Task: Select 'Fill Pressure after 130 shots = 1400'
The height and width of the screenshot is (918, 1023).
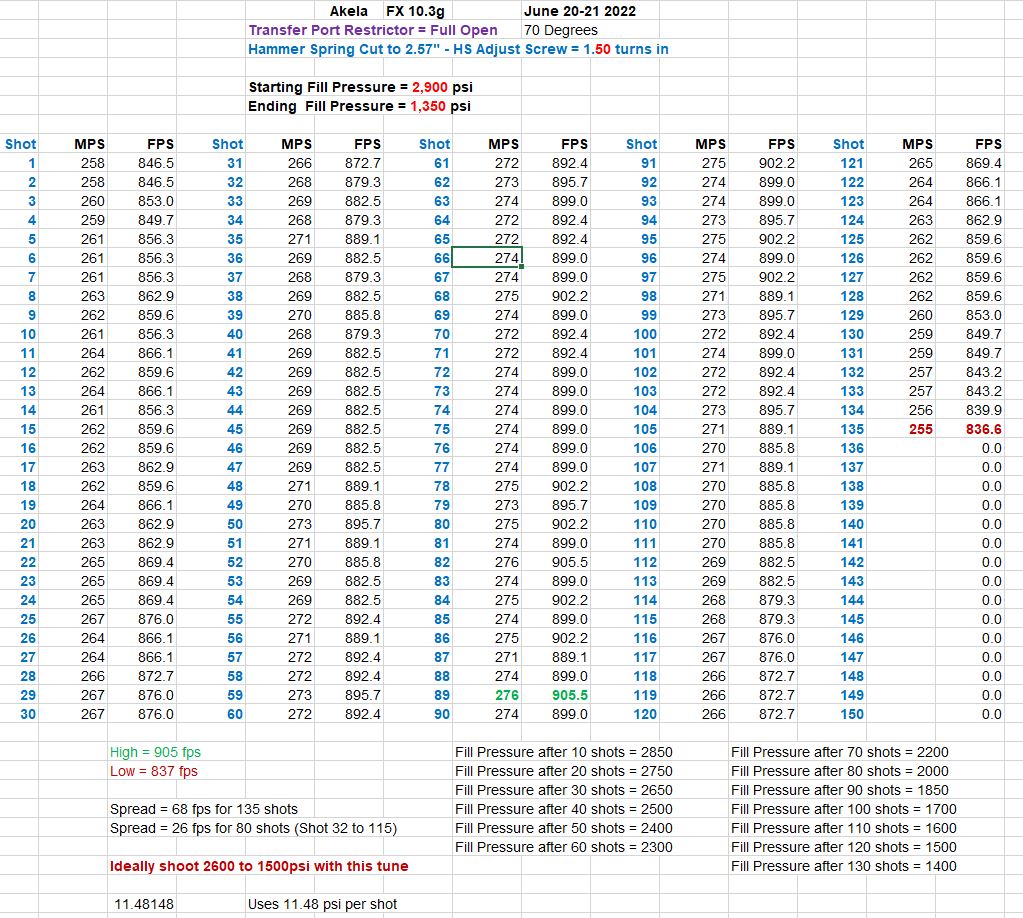Action: (844, 866)
